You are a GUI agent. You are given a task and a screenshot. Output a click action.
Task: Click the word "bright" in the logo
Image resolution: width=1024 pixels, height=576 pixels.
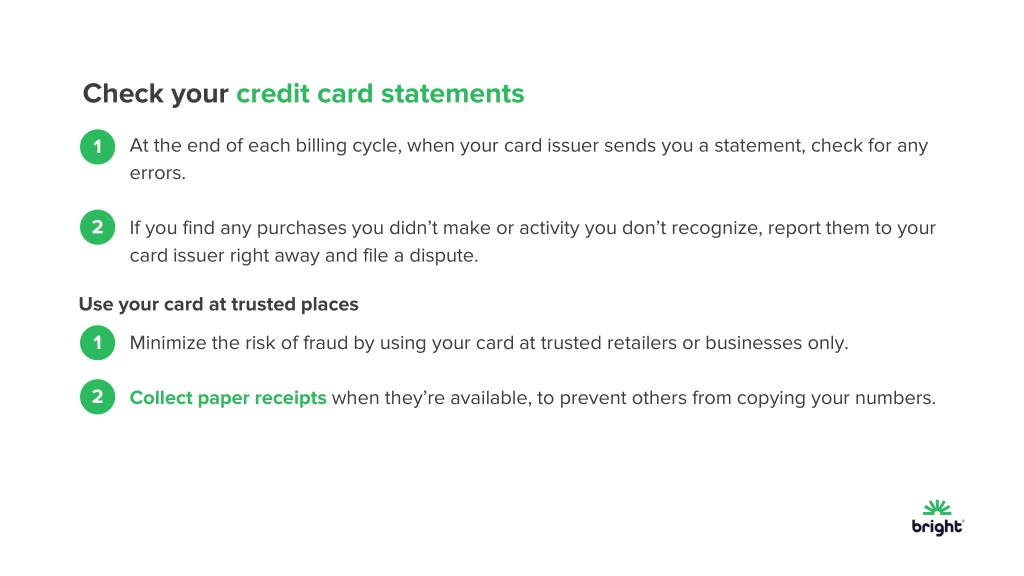pyautogui.click(x=937, y=526)
